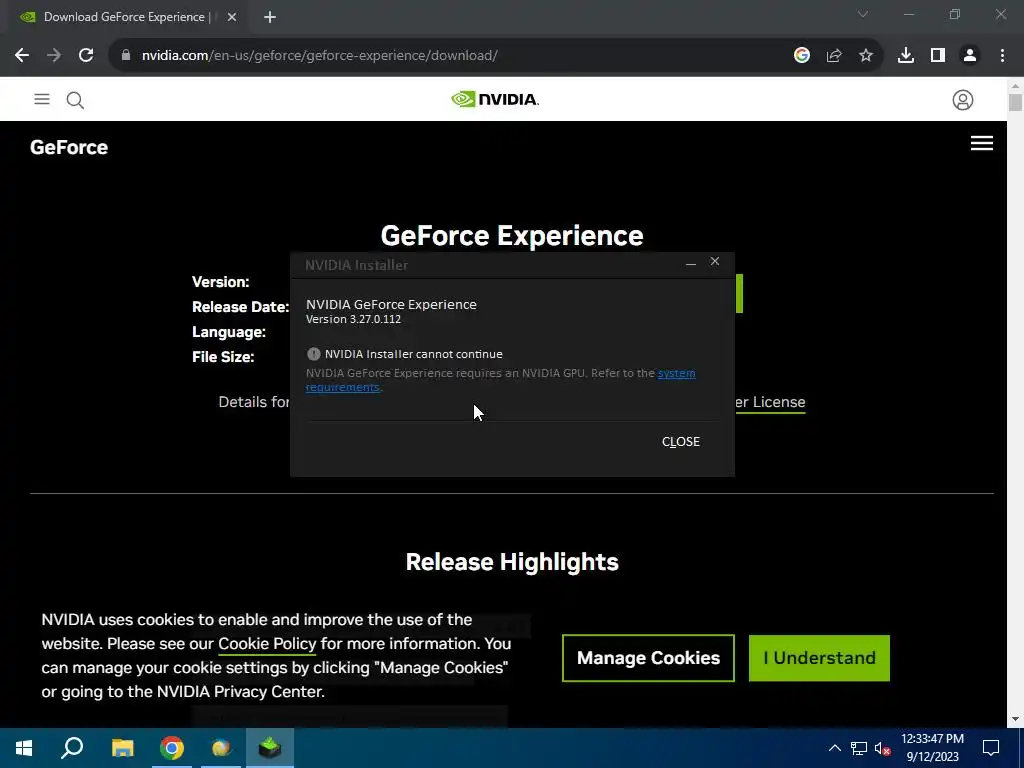1024x768 pixels.
Task: Show hidden system tray icons
Action: tap(835, 748)
